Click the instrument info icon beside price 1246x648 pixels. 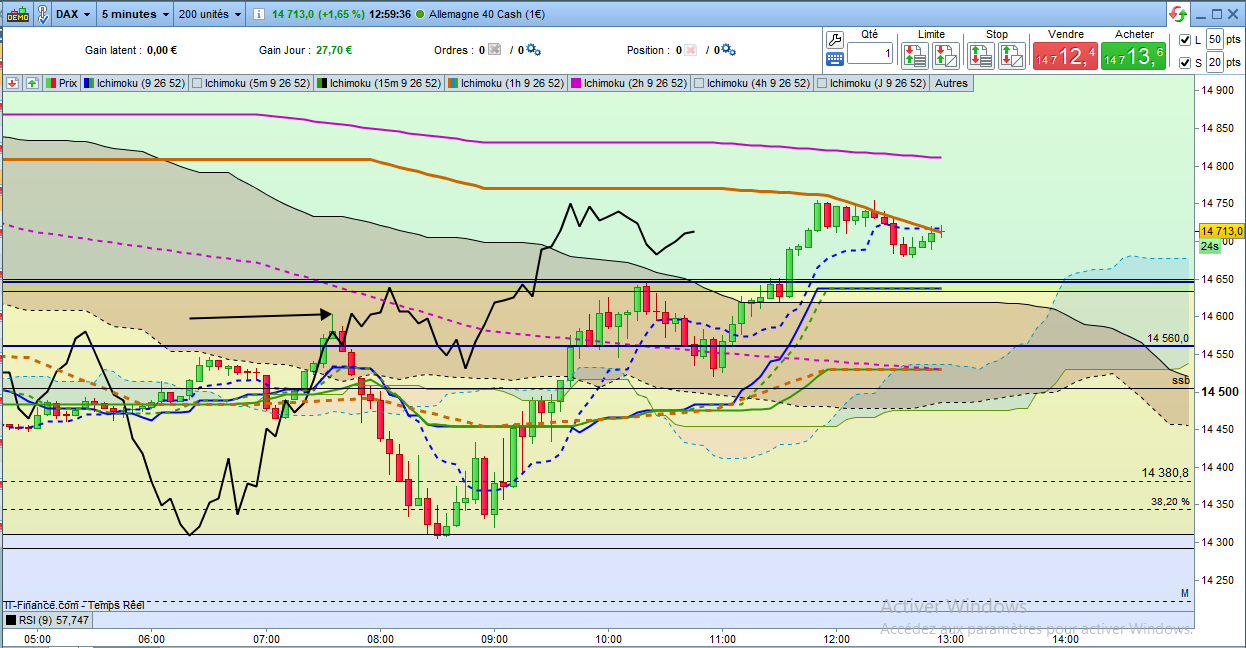coord(258,15)
